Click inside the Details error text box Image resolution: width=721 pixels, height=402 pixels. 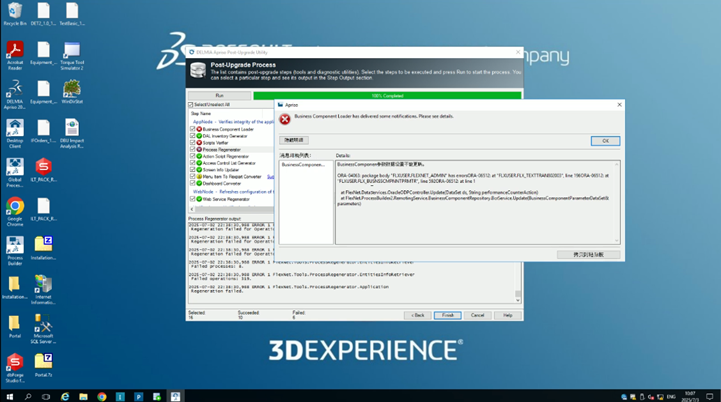[x=475, y=202]
